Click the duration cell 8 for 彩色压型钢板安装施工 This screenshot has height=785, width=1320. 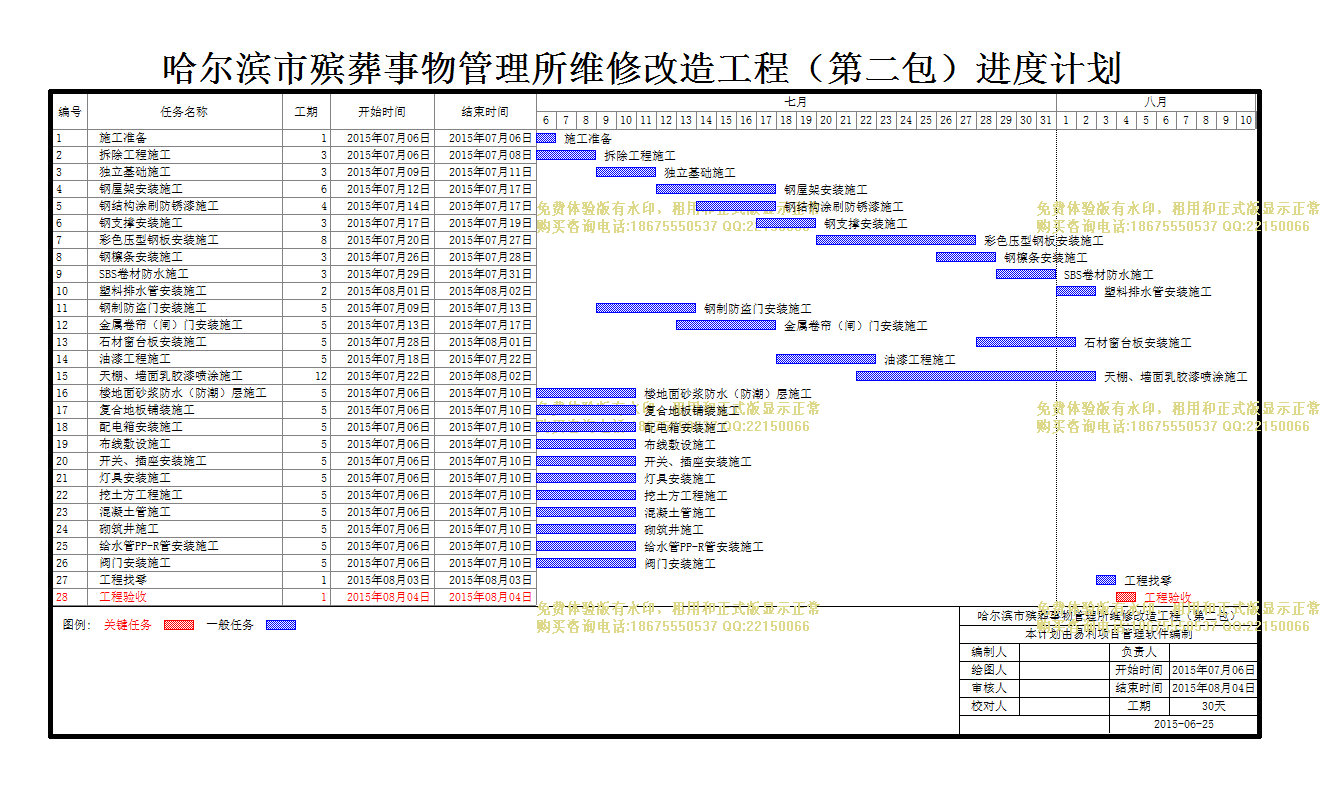[324, 240]
